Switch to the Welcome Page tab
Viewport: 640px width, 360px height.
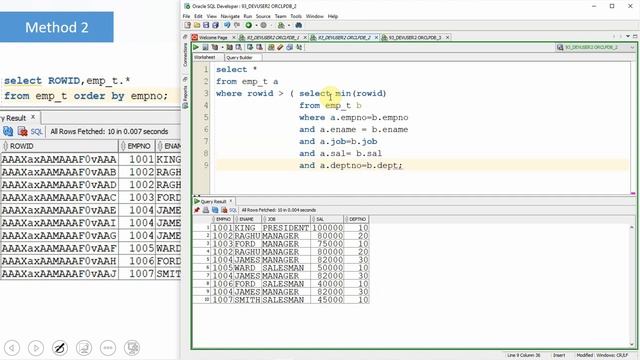[213, 37]
